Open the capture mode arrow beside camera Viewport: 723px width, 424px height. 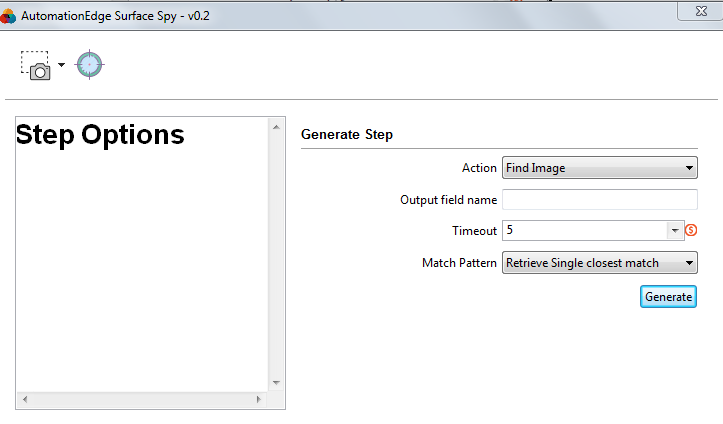(61, 65)
